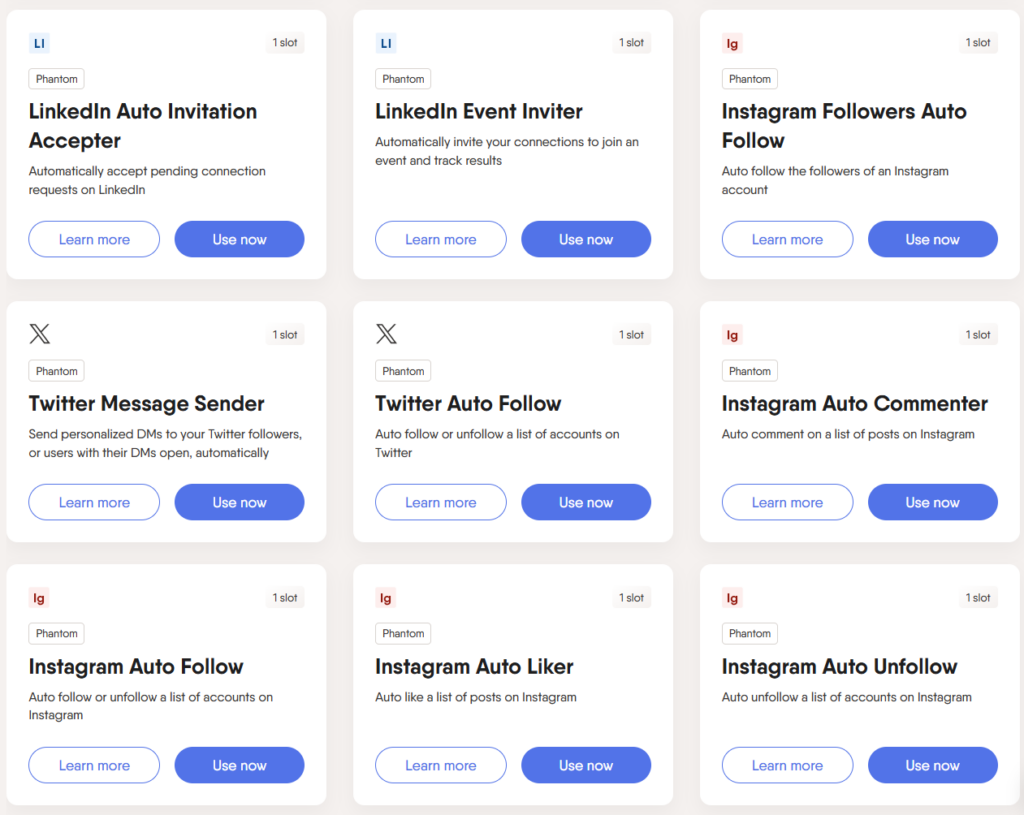The width and height of the screenshot is (1024, 815).
Task: Click the Instagram icon on Followers Auto Follow card
Action: [732, 43]
